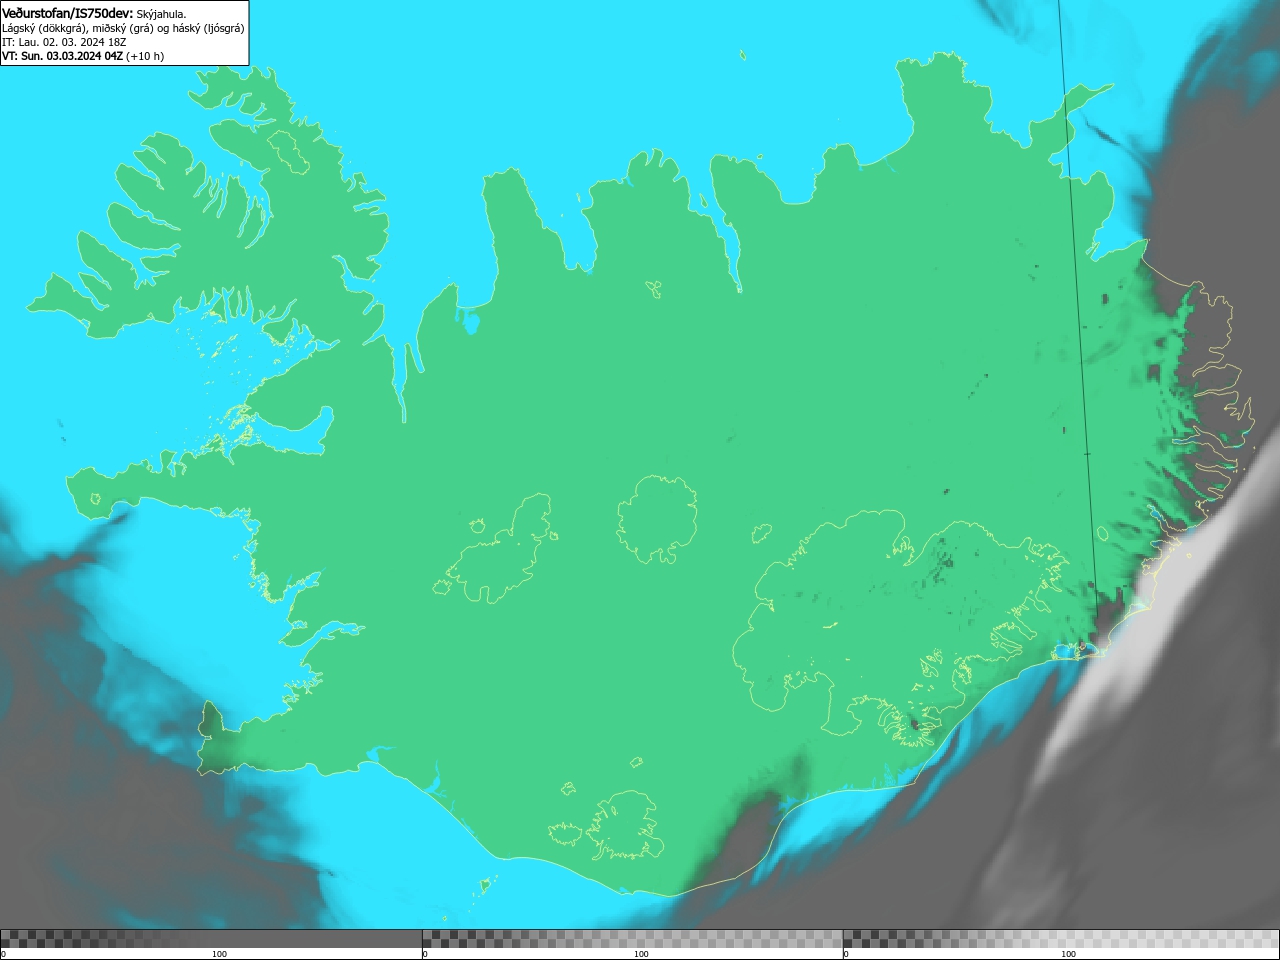The height and width of the screenshot is (960, 1280).
Task: Click the medium gray mid-cloud scale bar
Action: pyautogui.click(x=632, y=939)
